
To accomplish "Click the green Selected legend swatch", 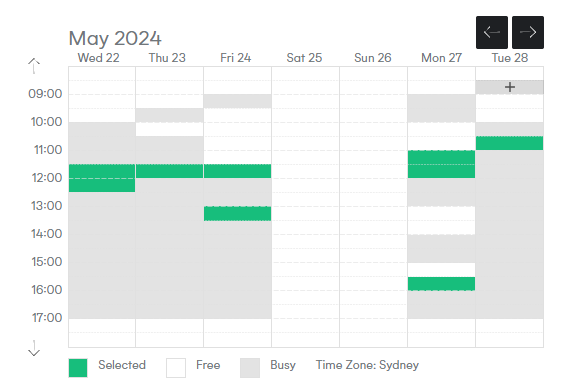I will coord(78,368).
